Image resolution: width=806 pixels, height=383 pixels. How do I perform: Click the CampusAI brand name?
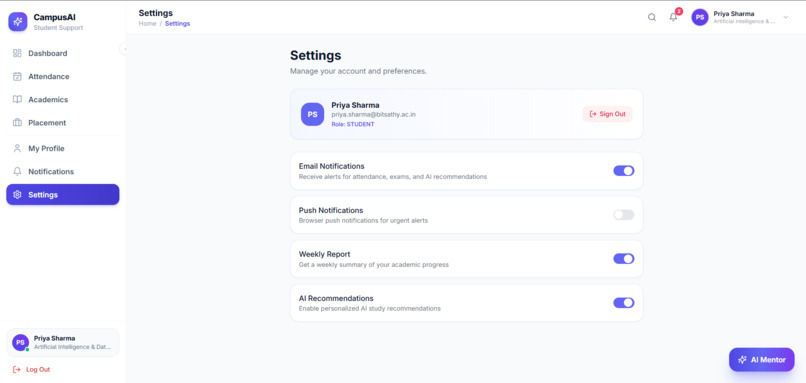(x=54, y=17)
